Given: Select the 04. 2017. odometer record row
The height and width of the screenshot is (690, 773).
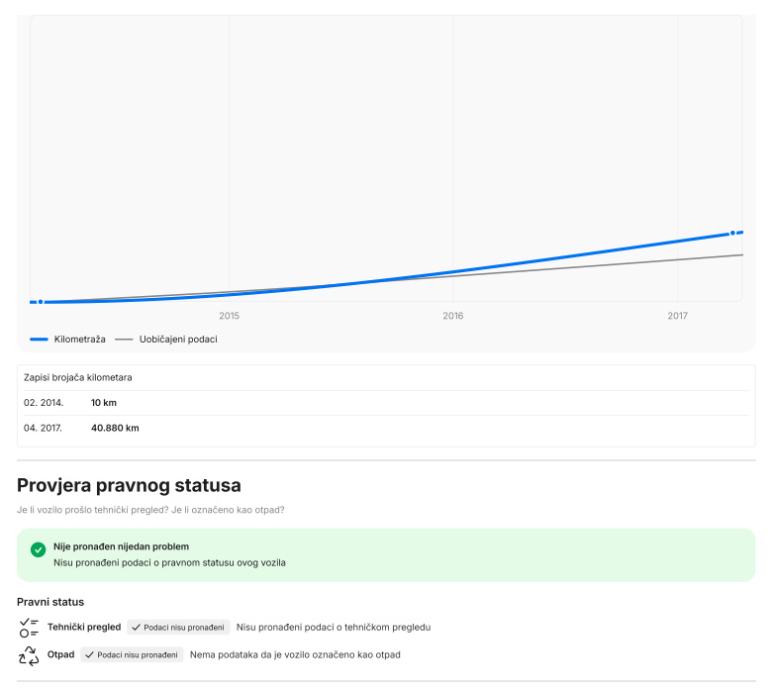Looking at the screenshot, I should 386,428.
